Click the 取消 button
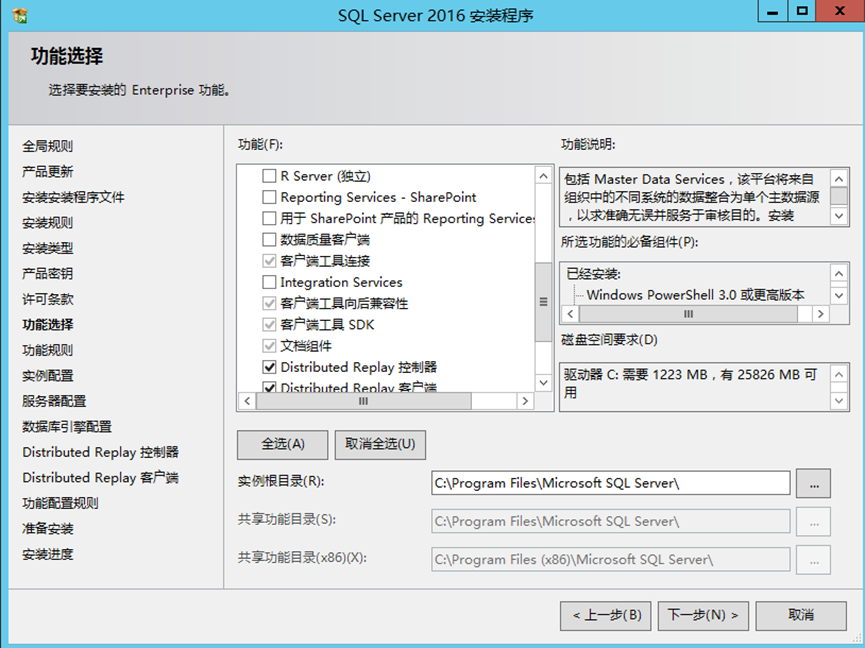This screenshot has height=648, width=865. [801, 615]
